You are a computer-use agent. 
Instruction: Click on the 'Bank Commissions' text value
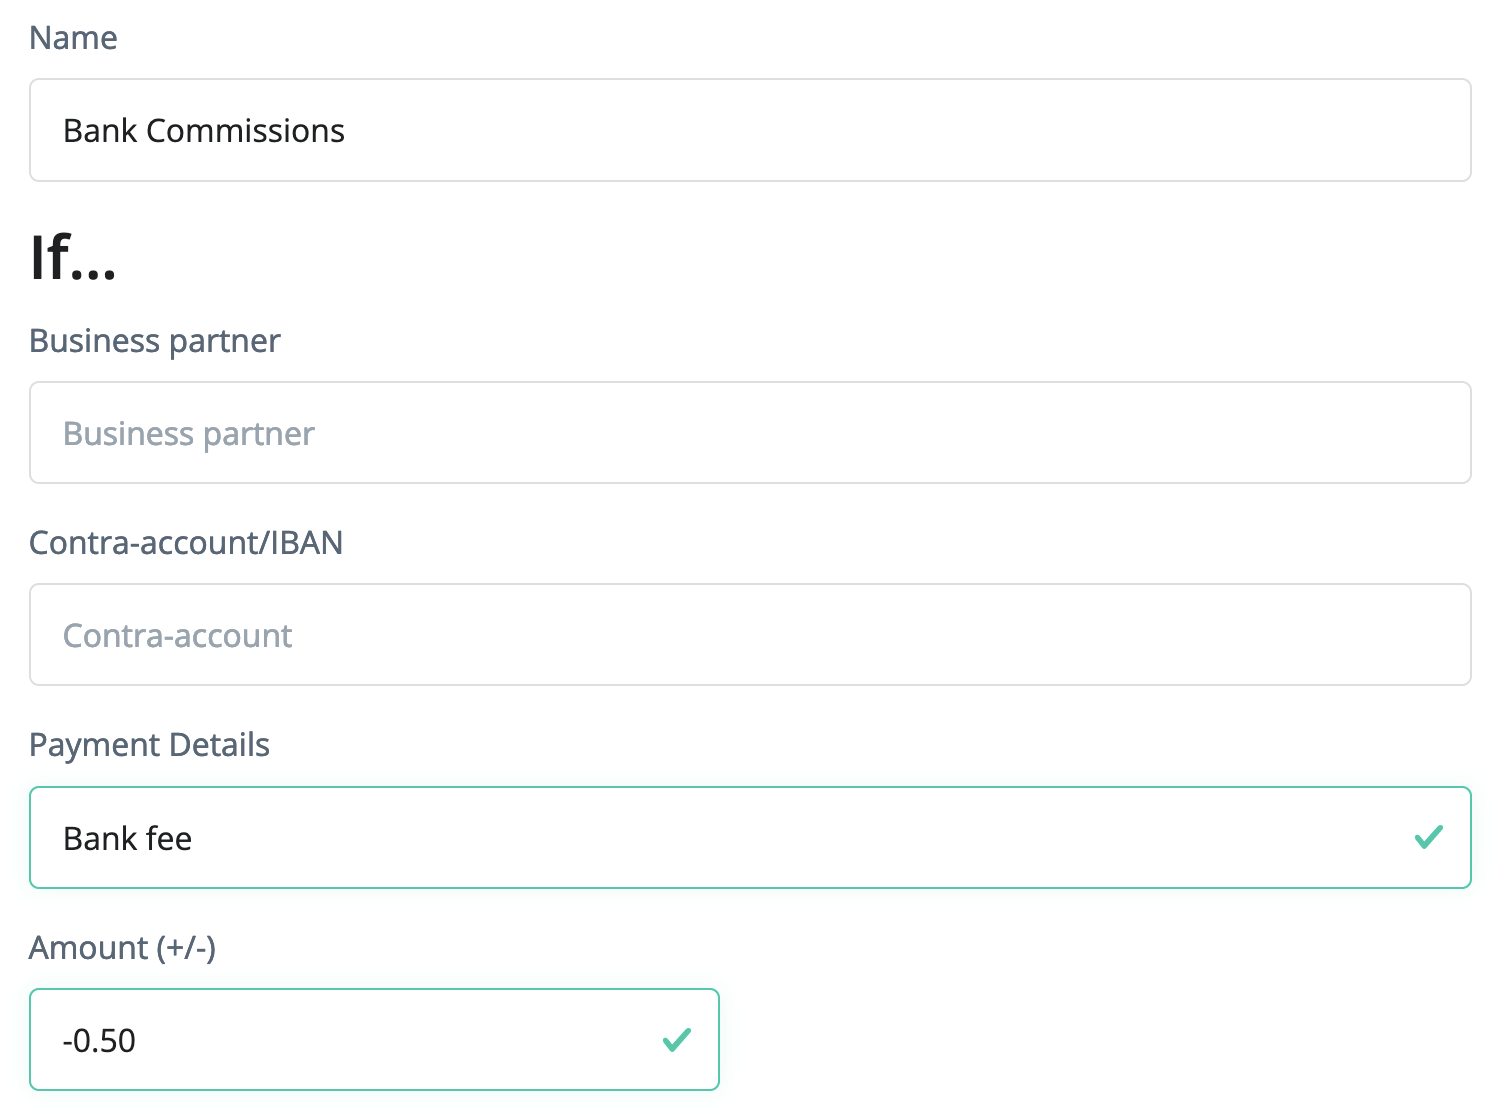204,131
